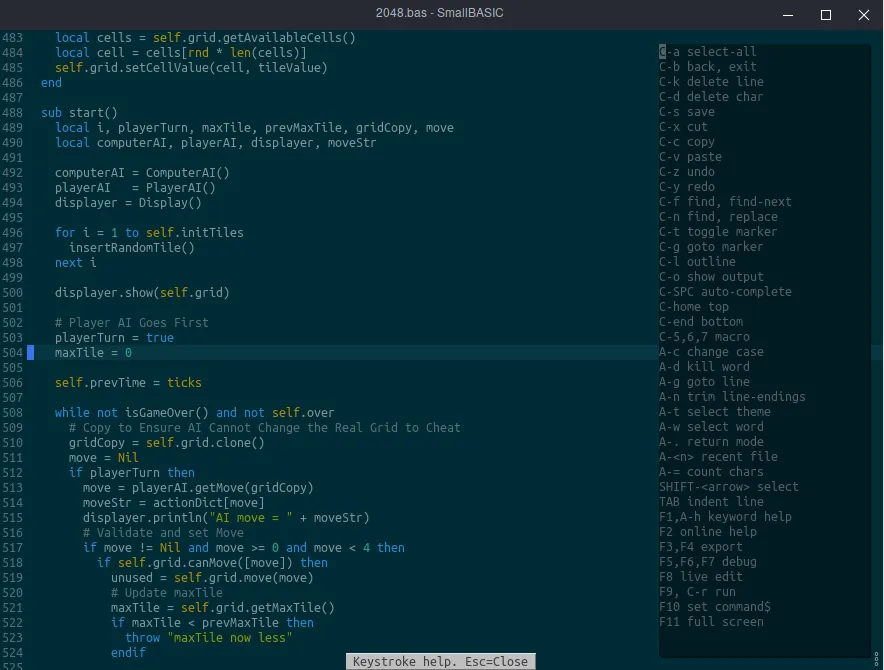Click the 'F3,F4 export' entry
The image size is (884, 670).
(701, 546)
